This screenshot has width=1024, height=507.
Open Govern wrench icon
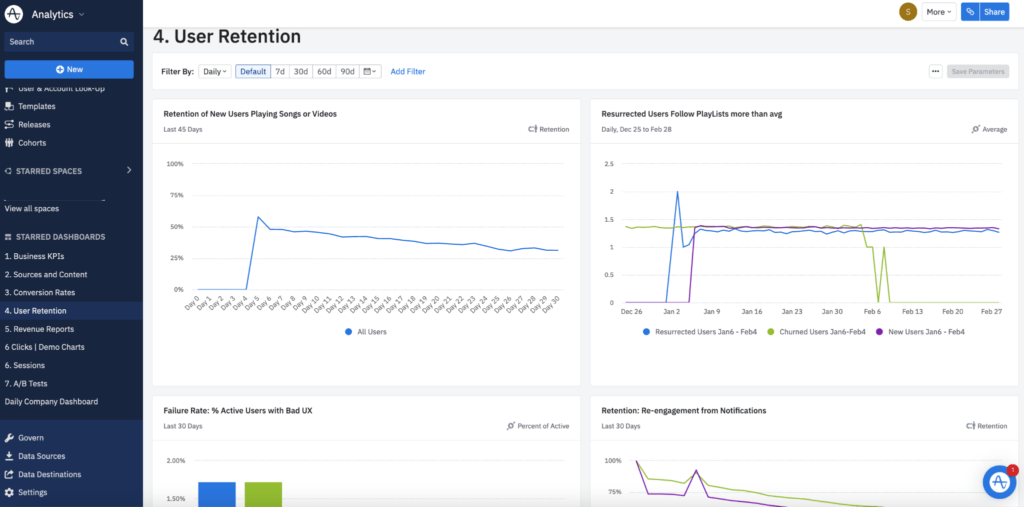[9, 438]
